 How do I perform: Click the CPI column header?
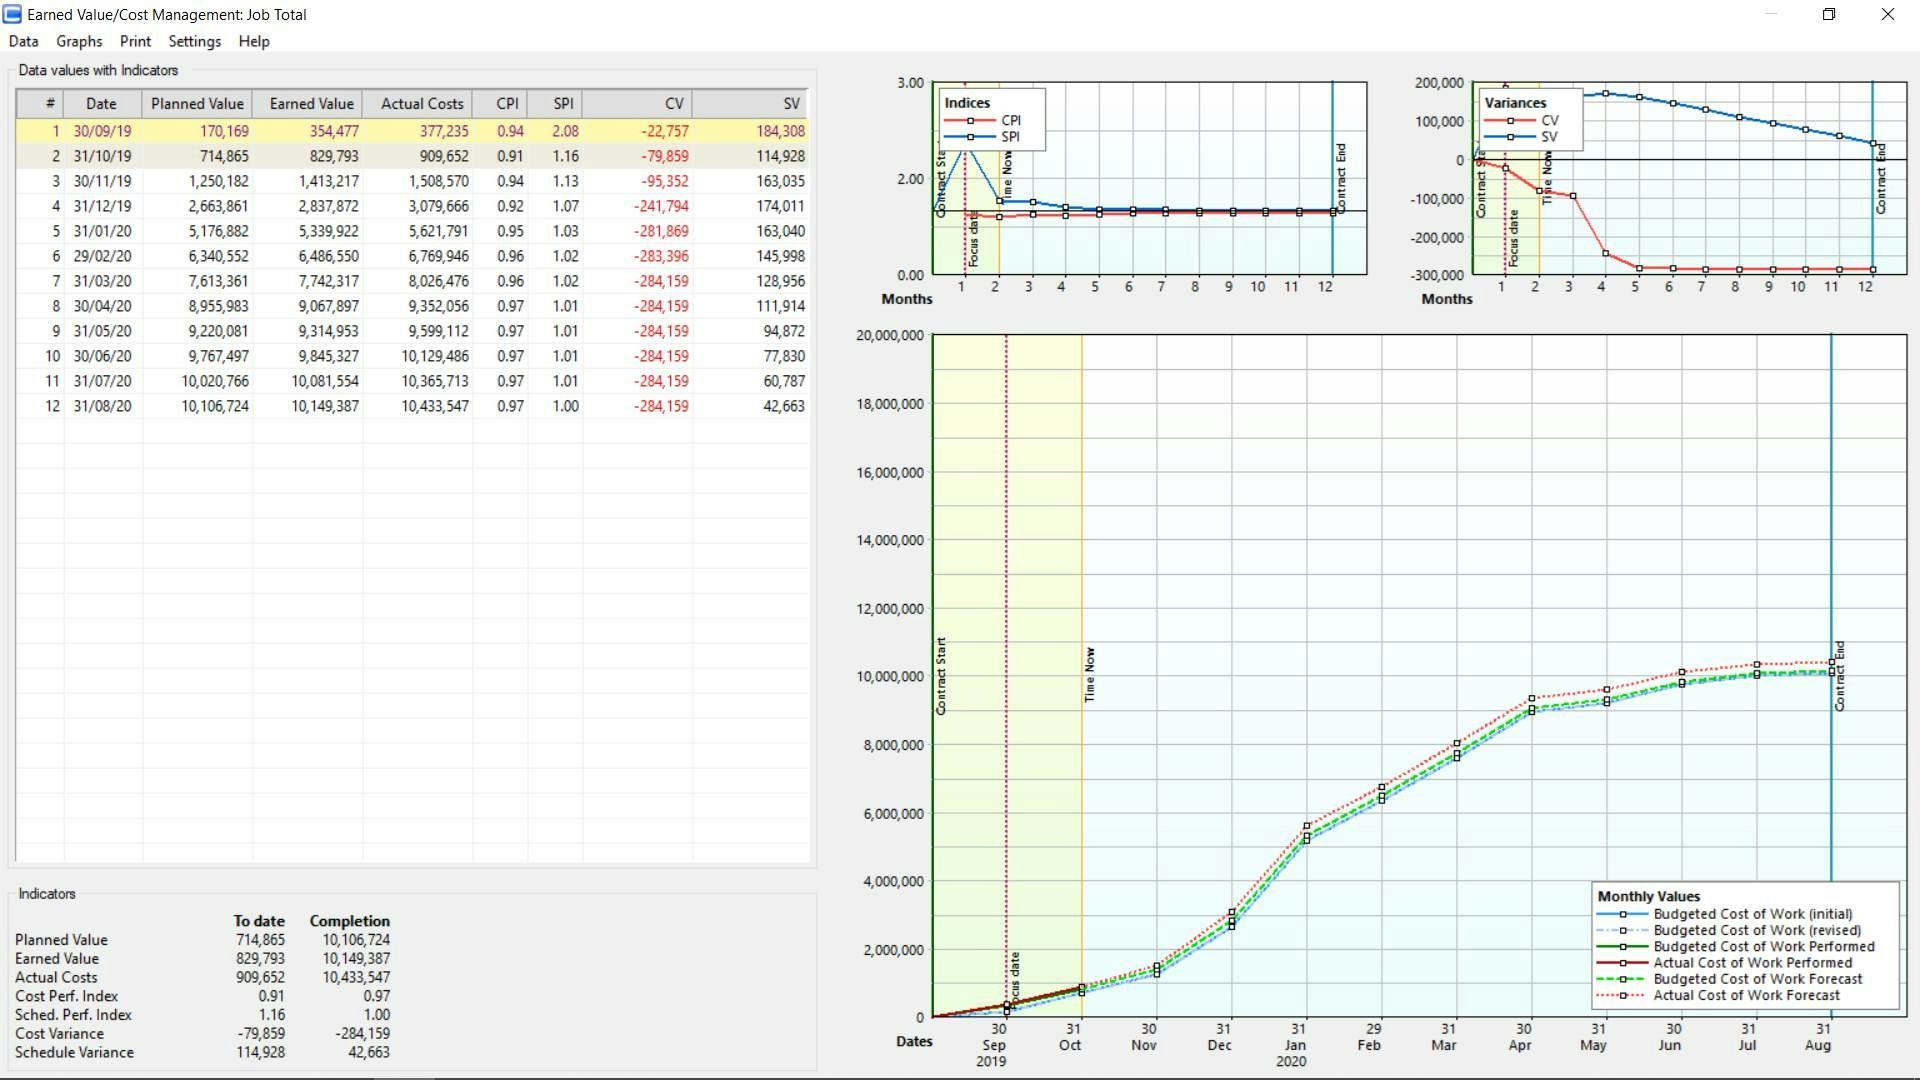coord(506,103)
